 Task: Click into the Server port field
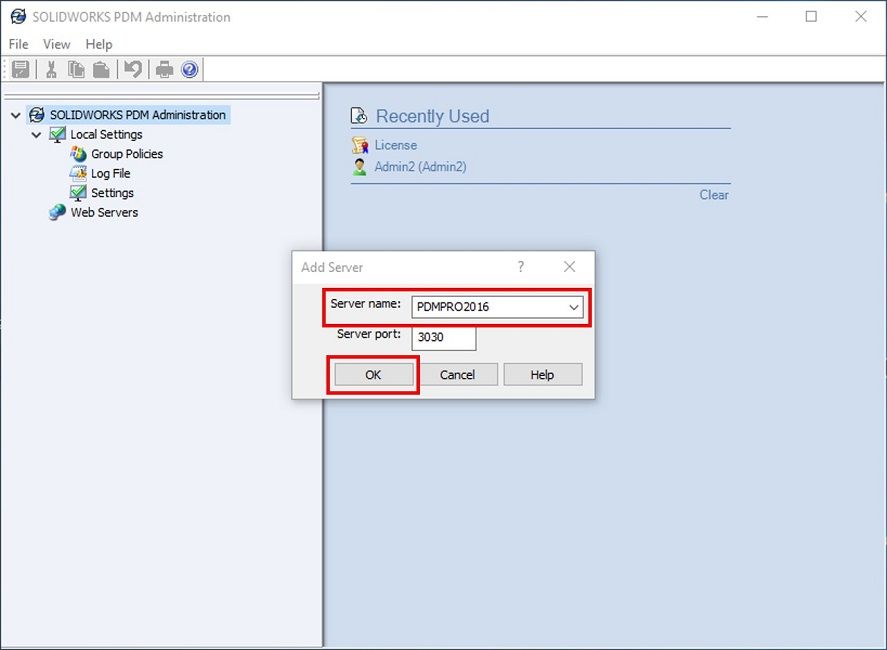[444, 337]
